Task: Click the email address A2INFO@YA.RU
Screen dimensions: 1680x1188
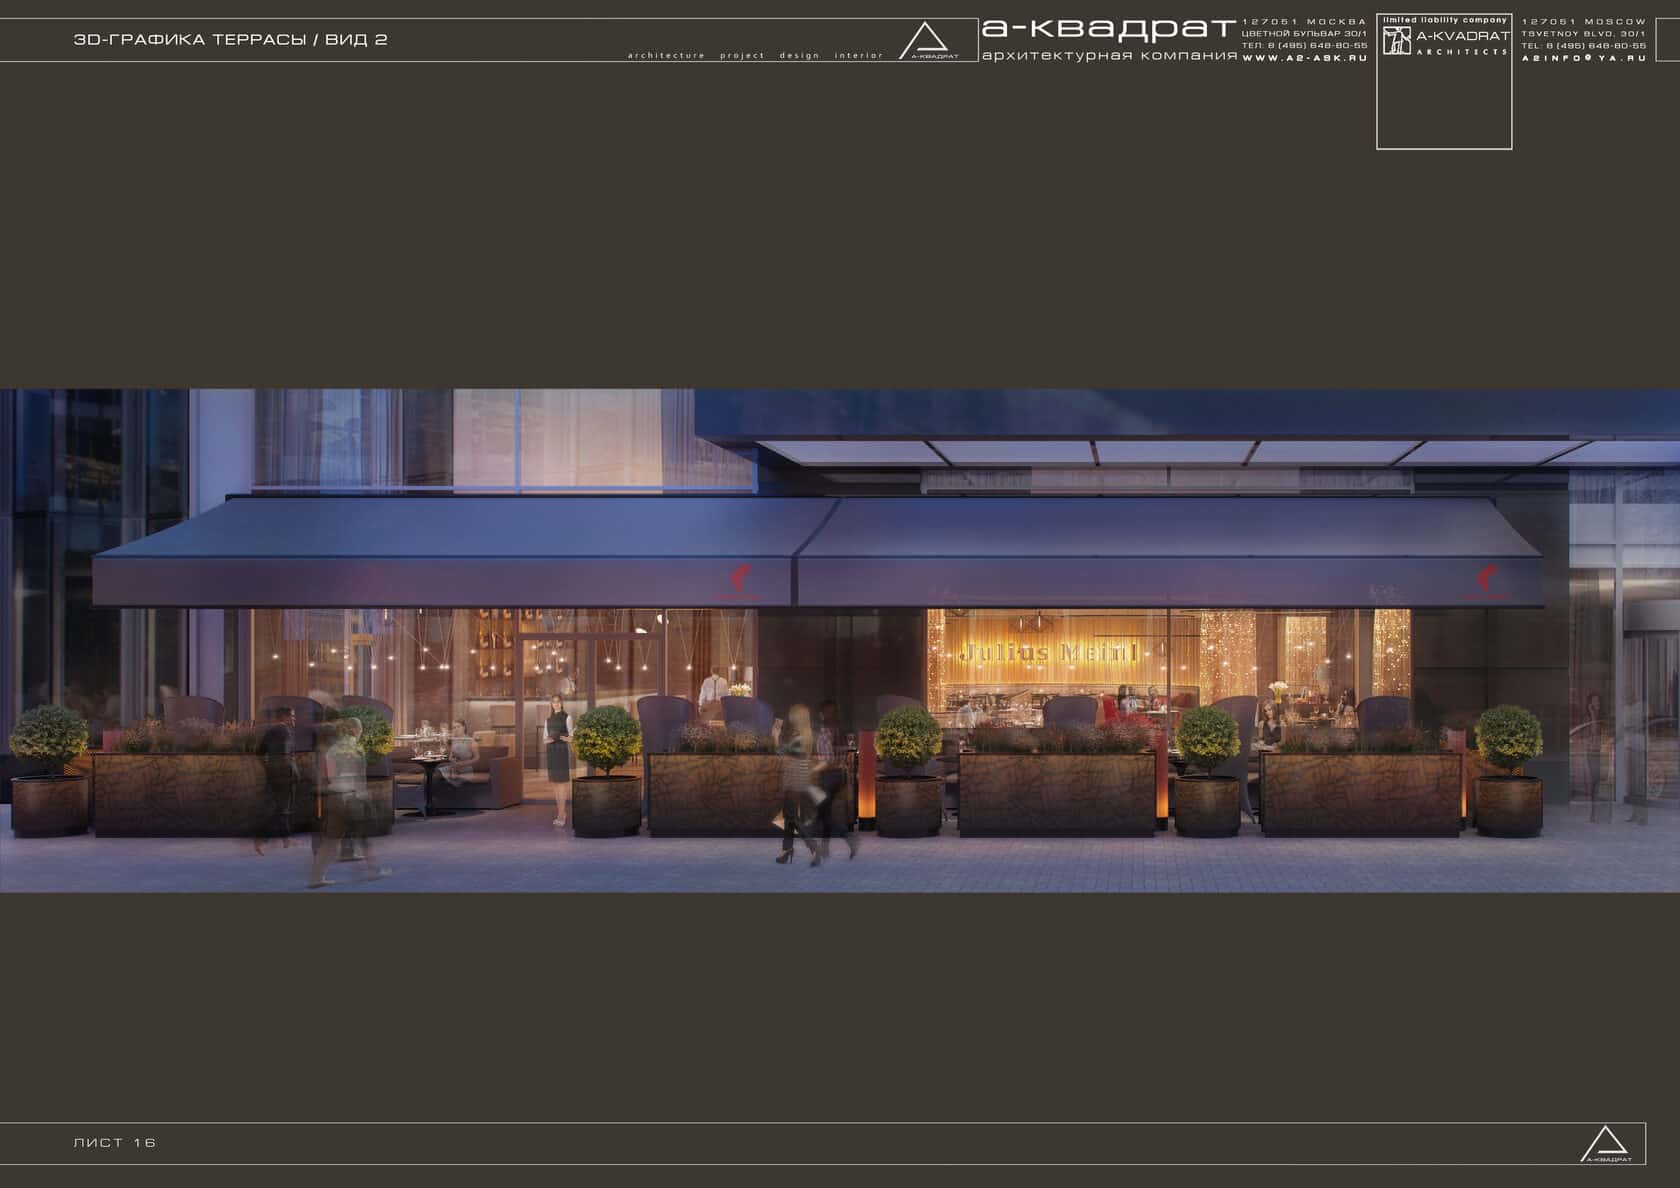Action: click(x=1584, y=58)
